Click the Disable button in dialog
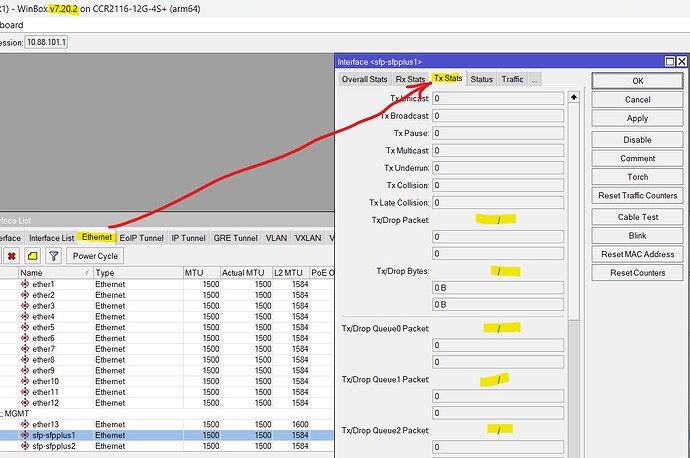The height and width of the screenshot is (458, 690). tap(637, 139)
